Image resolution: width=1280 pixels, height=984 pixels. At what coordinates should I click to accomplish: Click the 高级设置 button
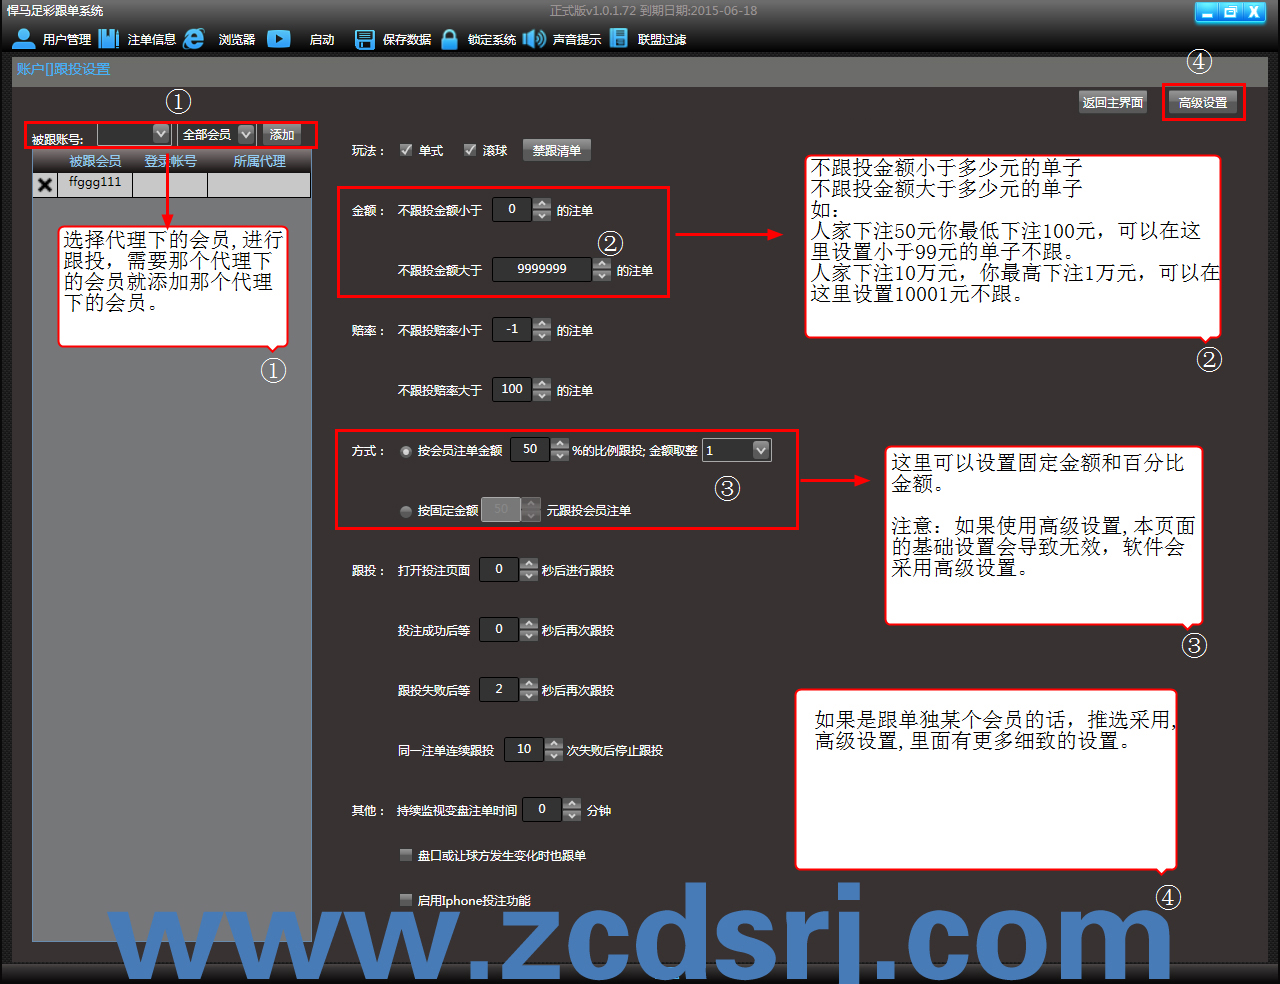click(x=1202, y=102)
